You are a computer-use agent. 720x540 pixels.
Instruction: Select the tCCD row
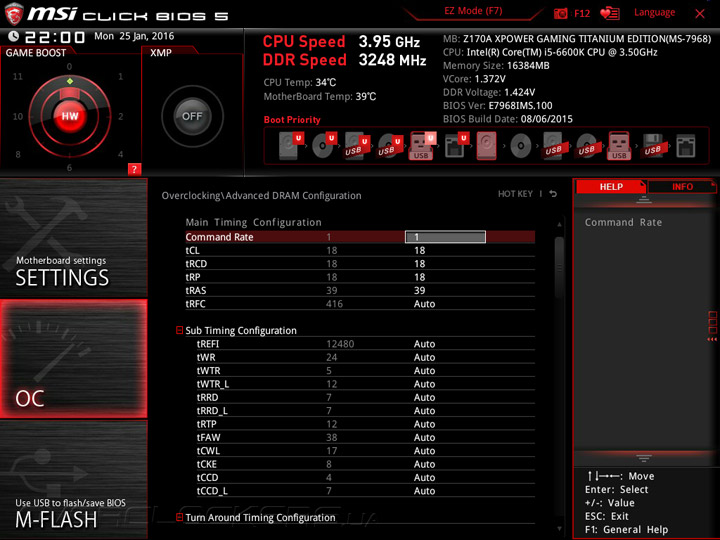click(366, 477)
